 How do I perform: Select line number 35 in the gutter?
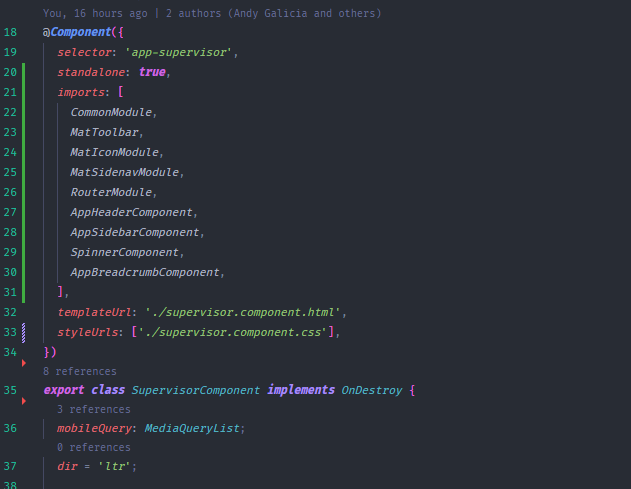click(x=11, y=390)
